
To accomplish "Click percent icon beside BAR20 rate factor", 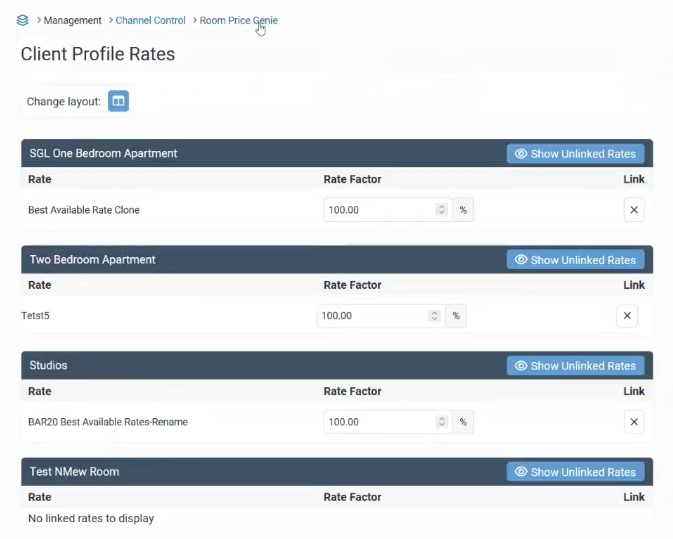I will [463, 422].
